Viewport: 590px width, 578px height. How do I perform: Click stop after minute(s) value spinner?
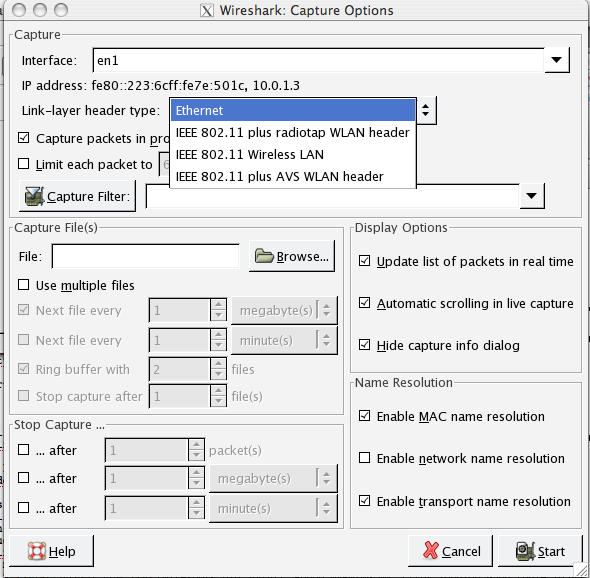click(x=155, y=508)
